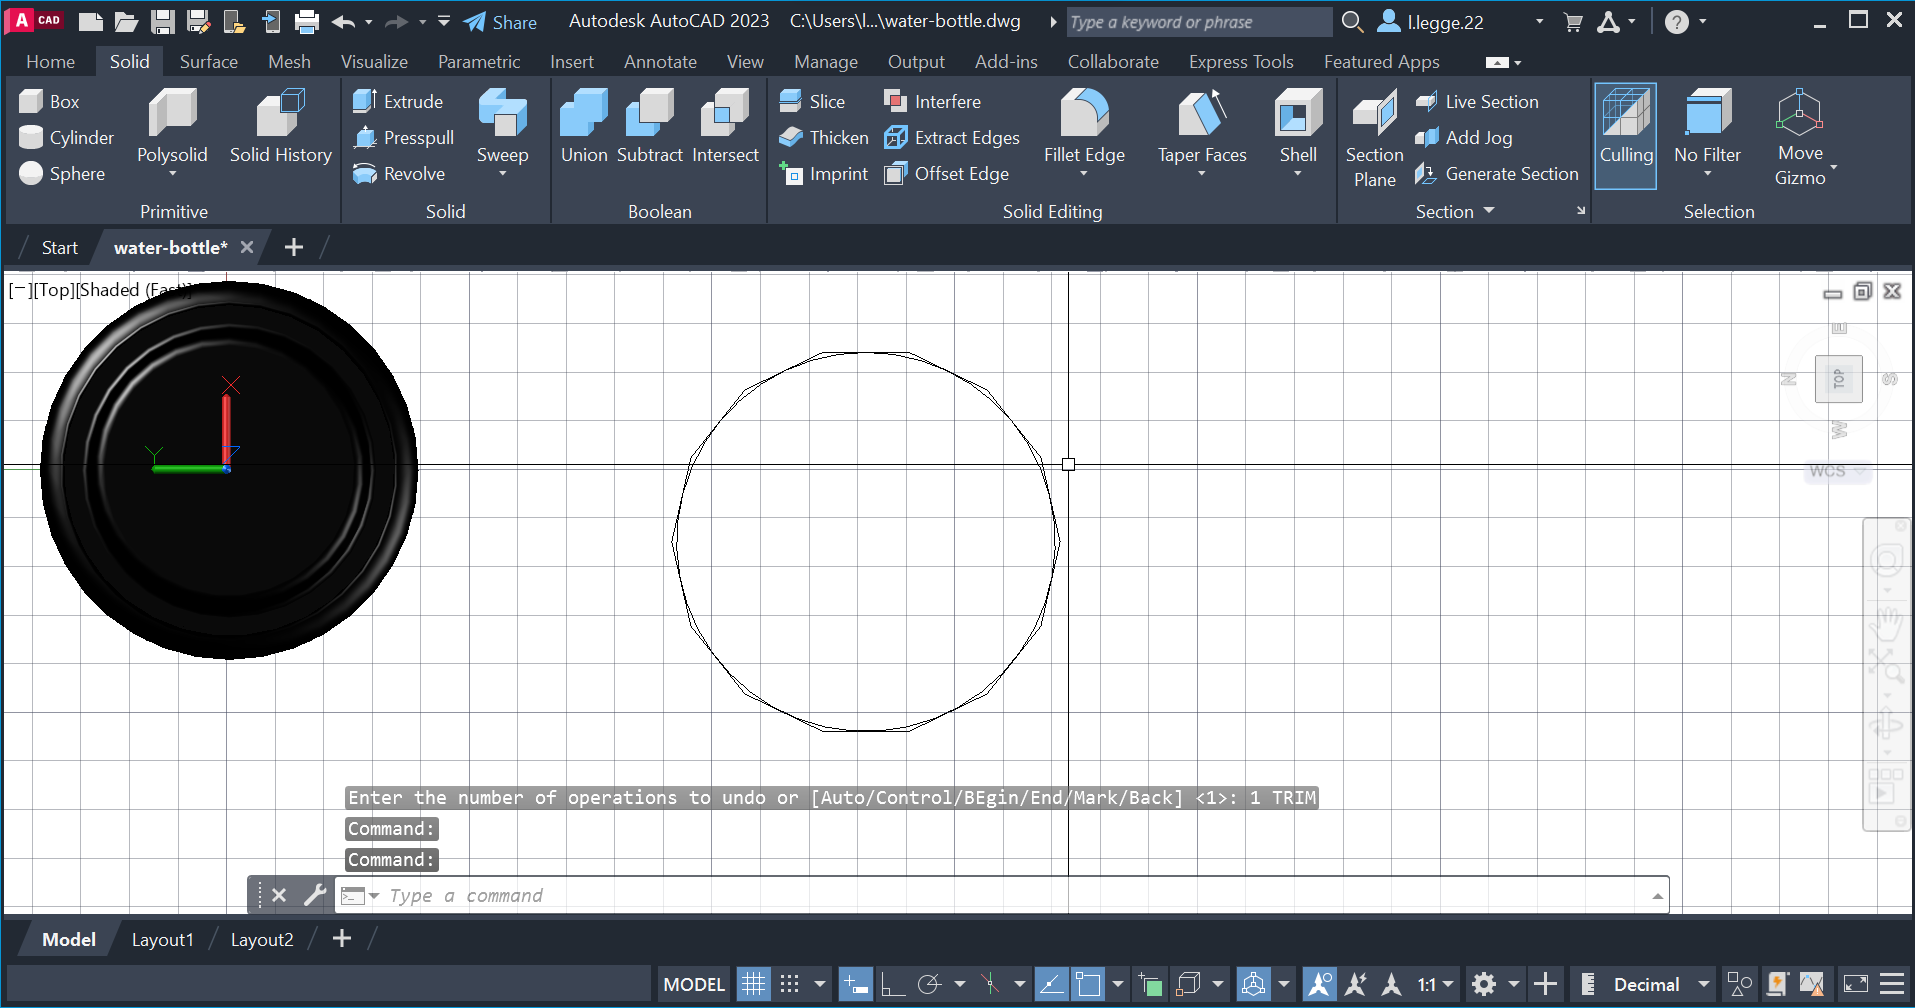Viewport: 1915px width, 1008px height.
Task: Select Offset Edge tool
Action: coord(946,173)
